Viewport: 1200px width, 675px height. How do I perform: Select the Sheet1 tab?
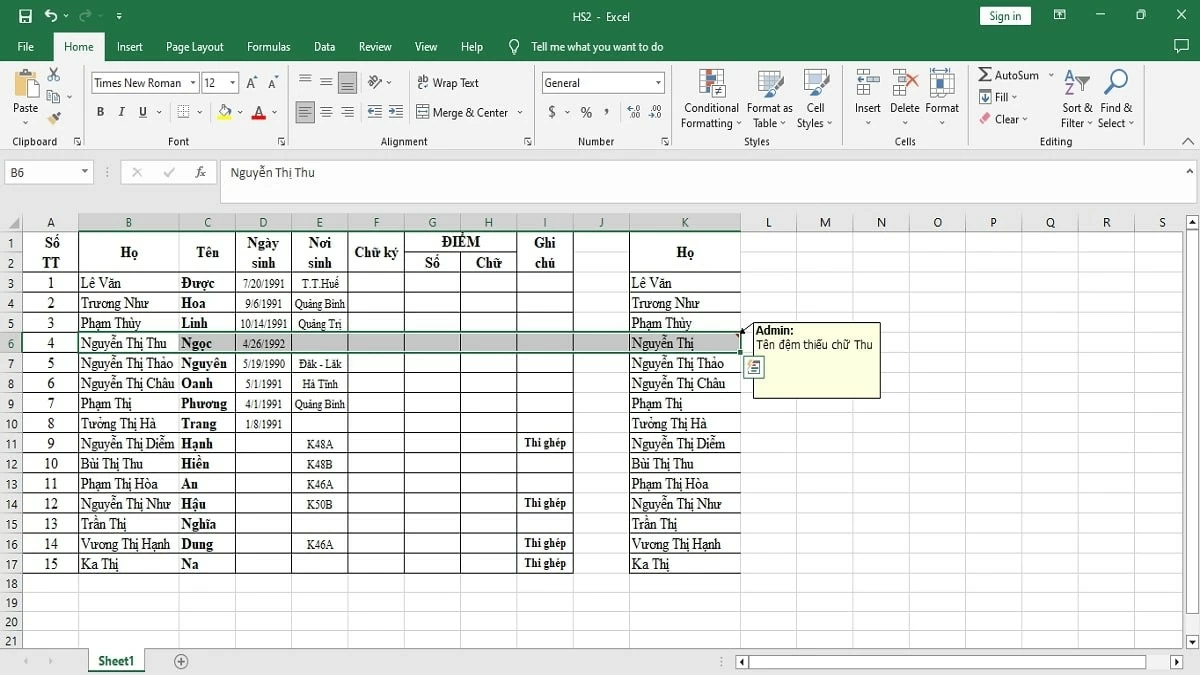coord(115,660)
